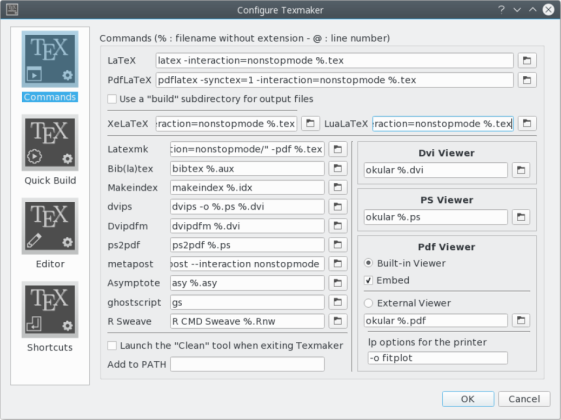Click the PdfLaTeX command input field
Viewport: 561px width, 420px height.
coord(335,80)
